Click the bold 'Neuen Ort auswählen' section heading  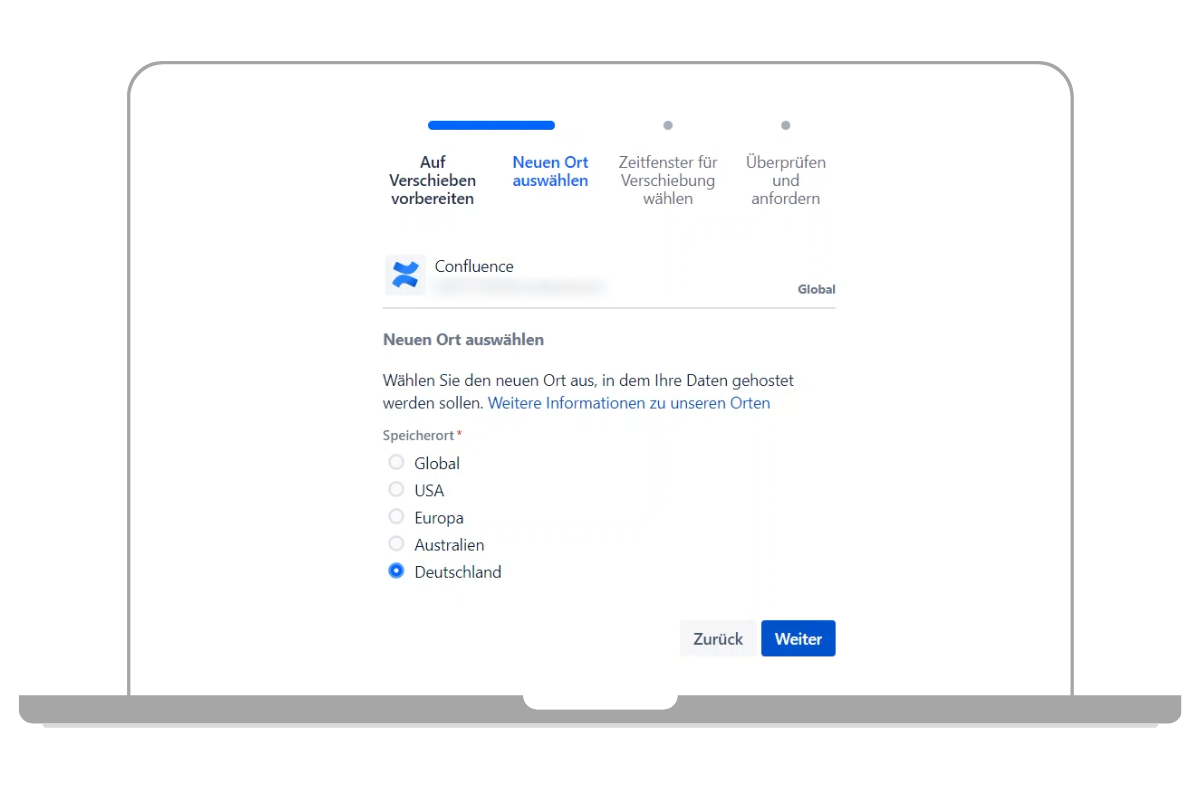tap(463, 340)
